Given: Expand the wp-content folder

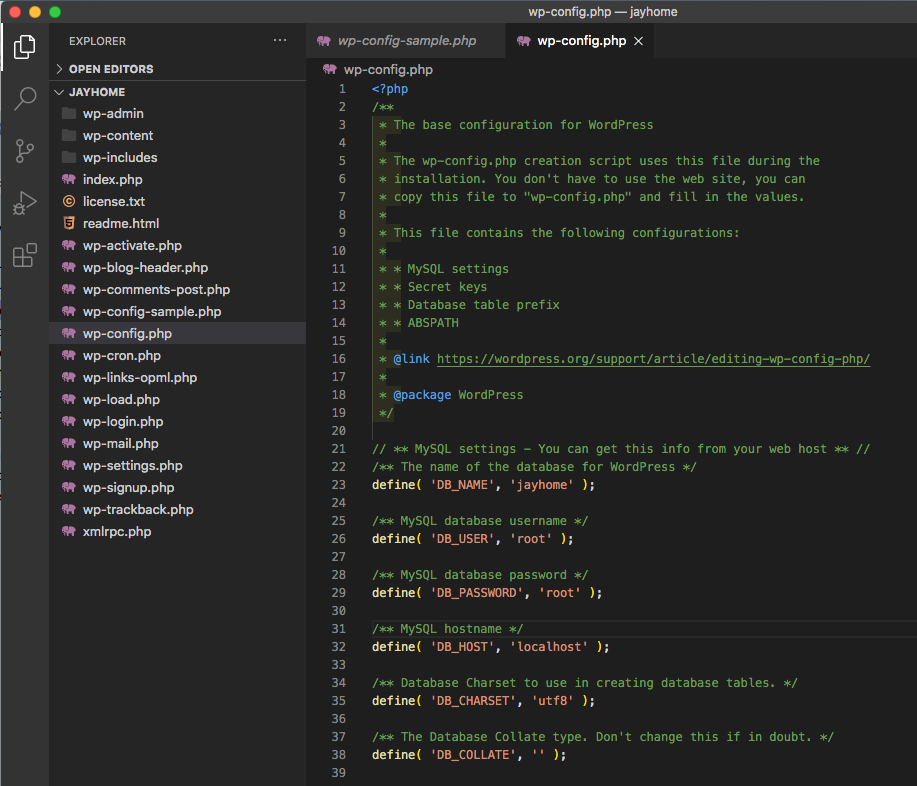Looking at the screenshot, I should (177, 136).
